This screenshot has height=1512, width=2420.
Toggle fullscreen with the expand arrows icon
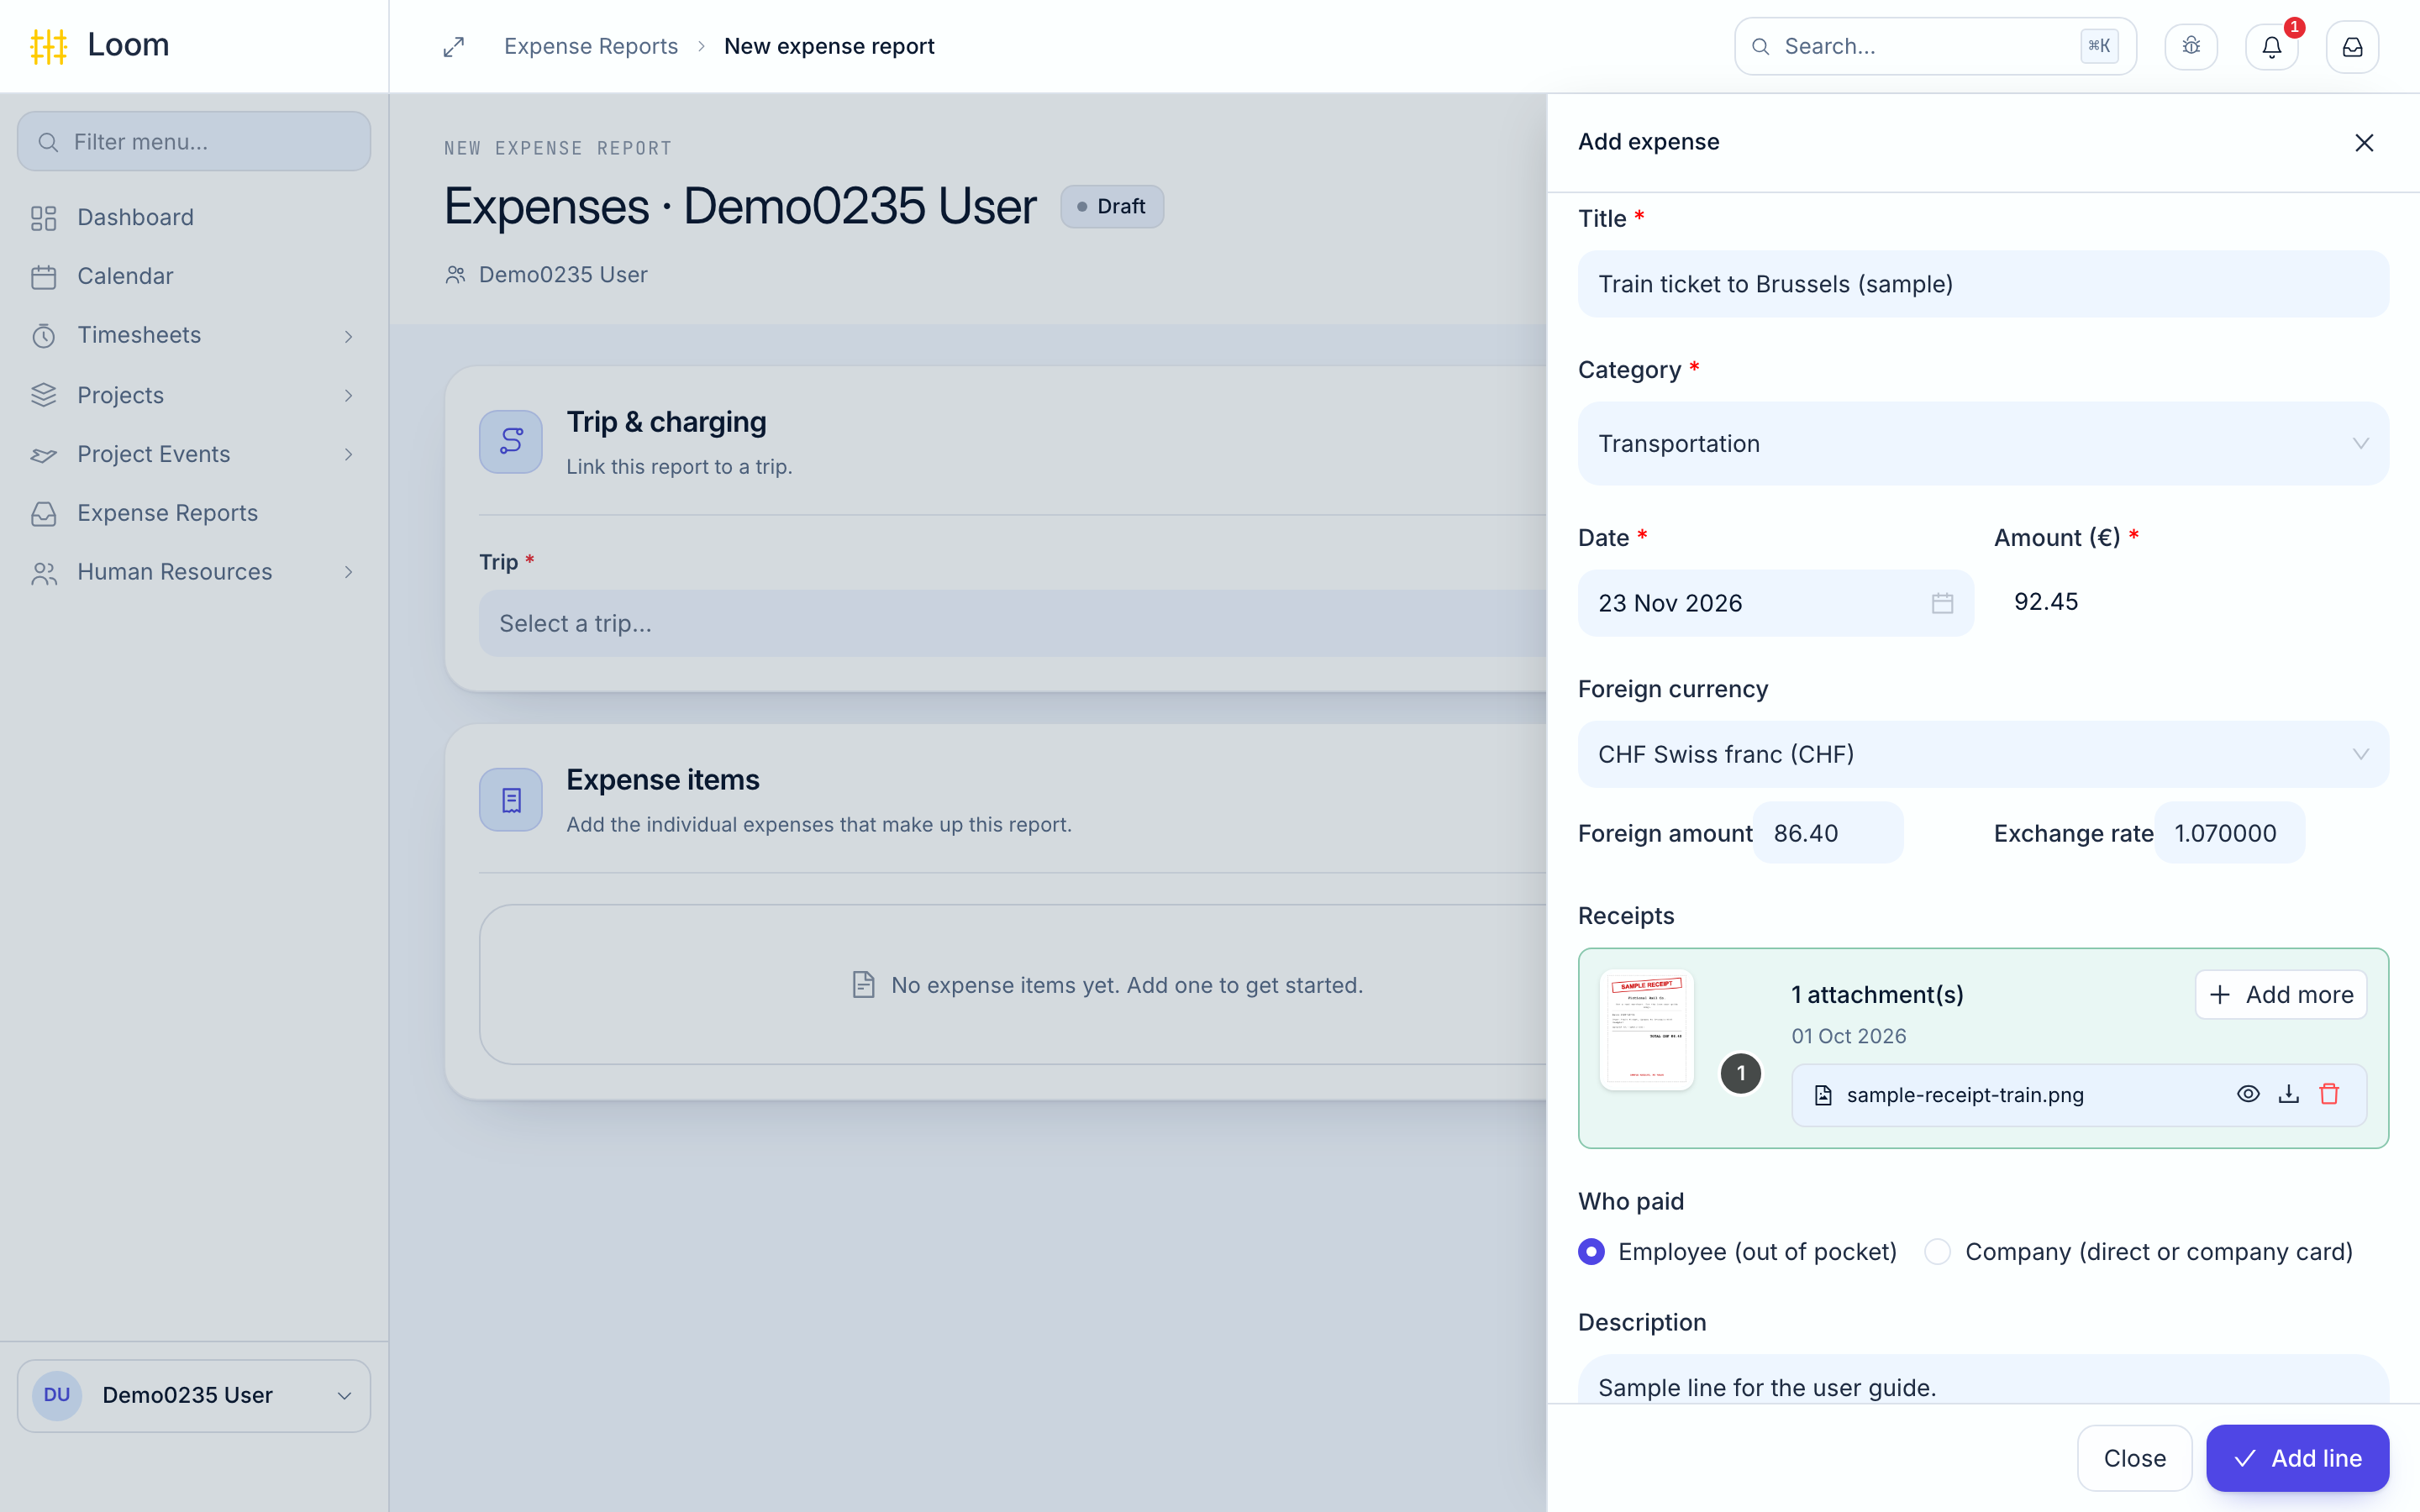point(454,47)
